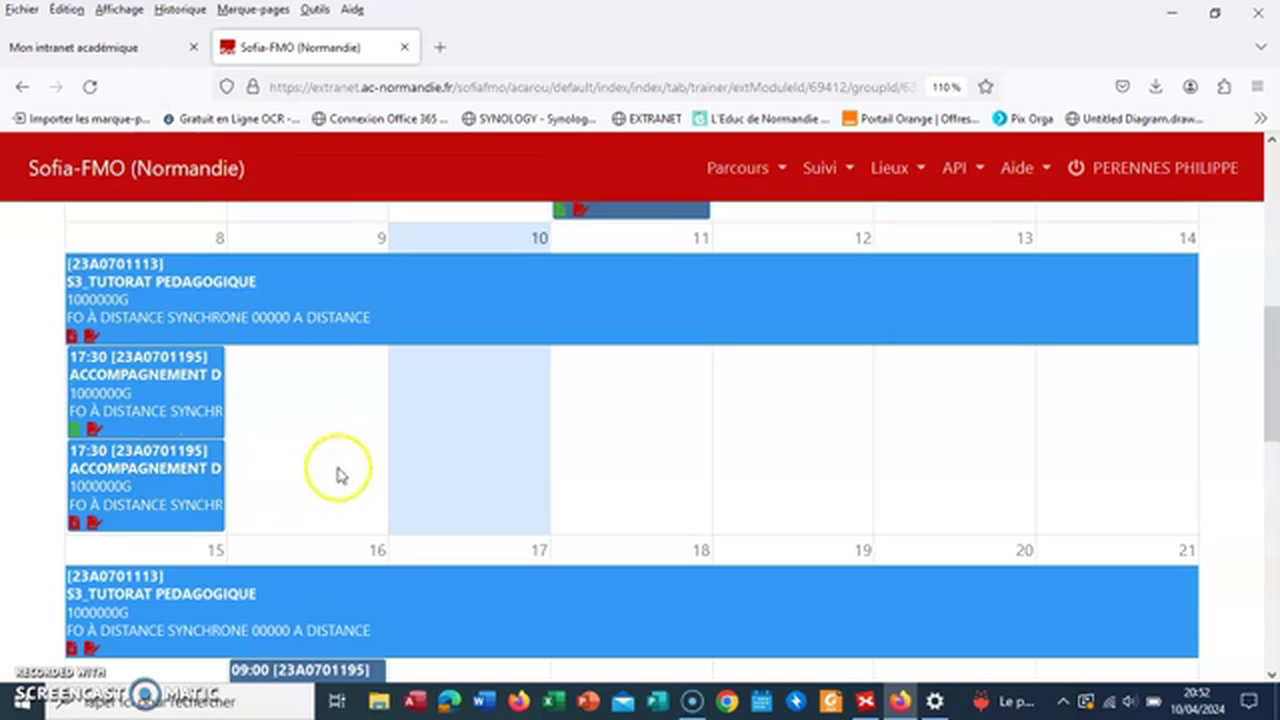The height and width of the screenshot is (720, 1280).
Task: Open the Firefox account icon
Action: coord(1190,87)
